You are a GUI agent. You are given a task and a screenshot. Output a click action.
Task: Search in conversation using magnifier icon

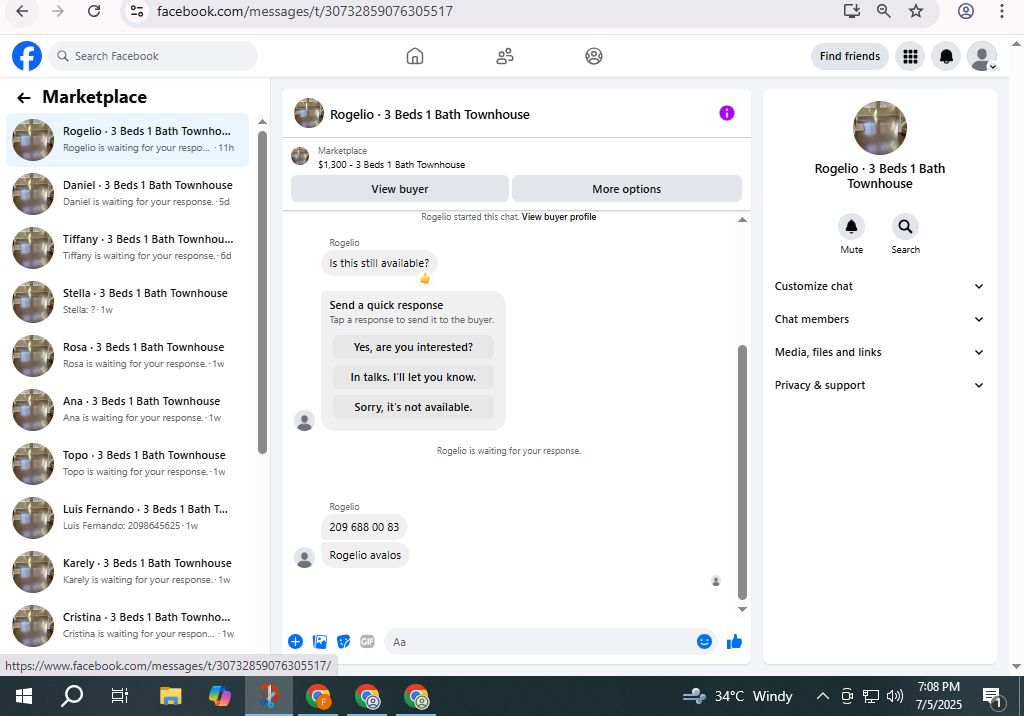click(x=905, y=227)
